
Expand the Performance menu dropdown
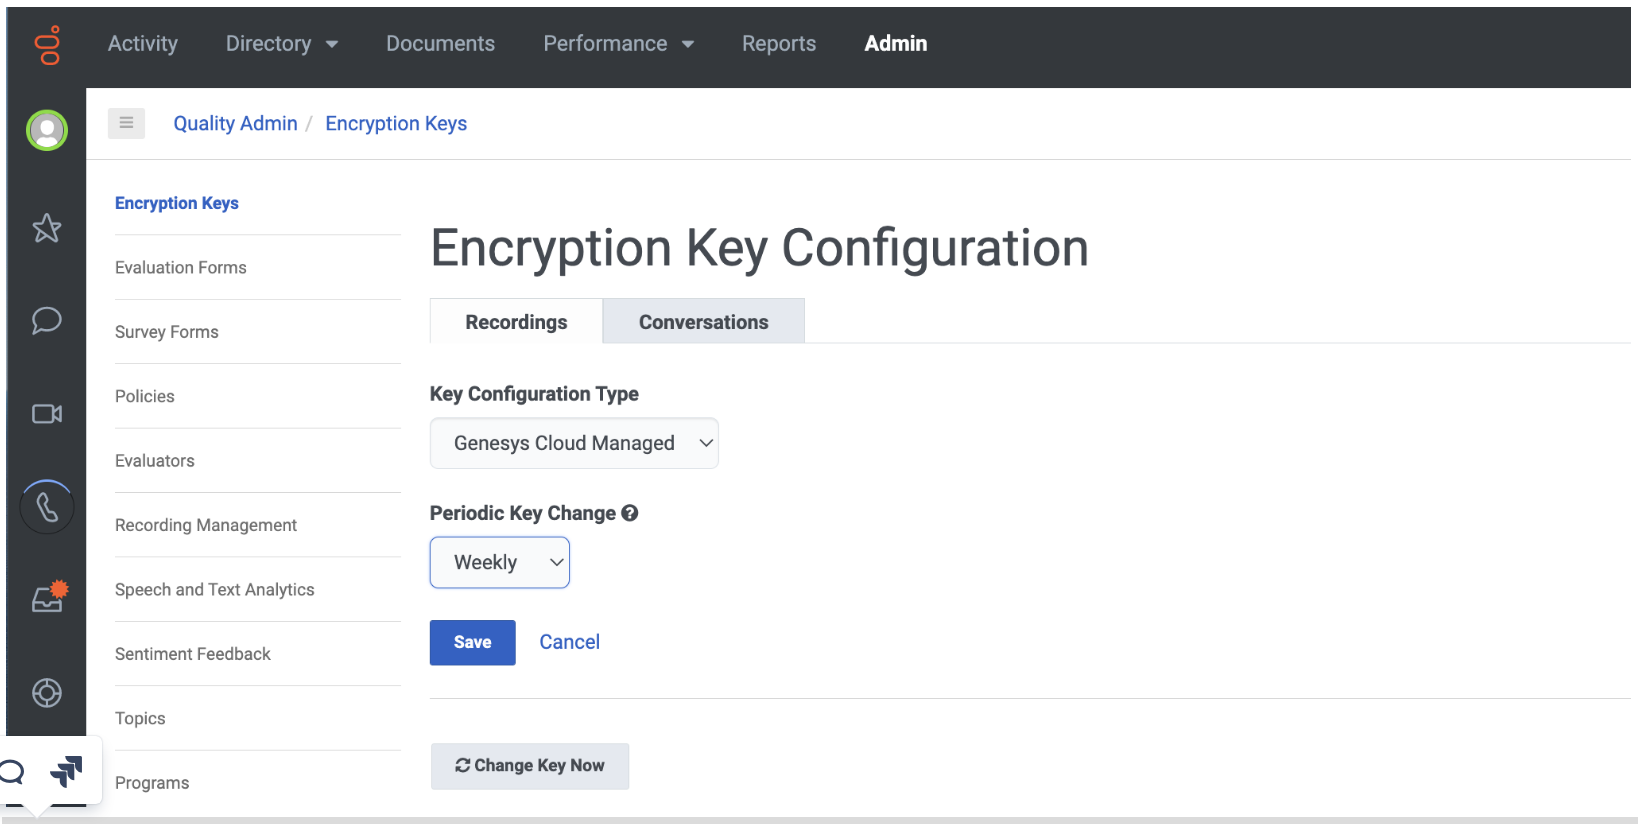619,44
